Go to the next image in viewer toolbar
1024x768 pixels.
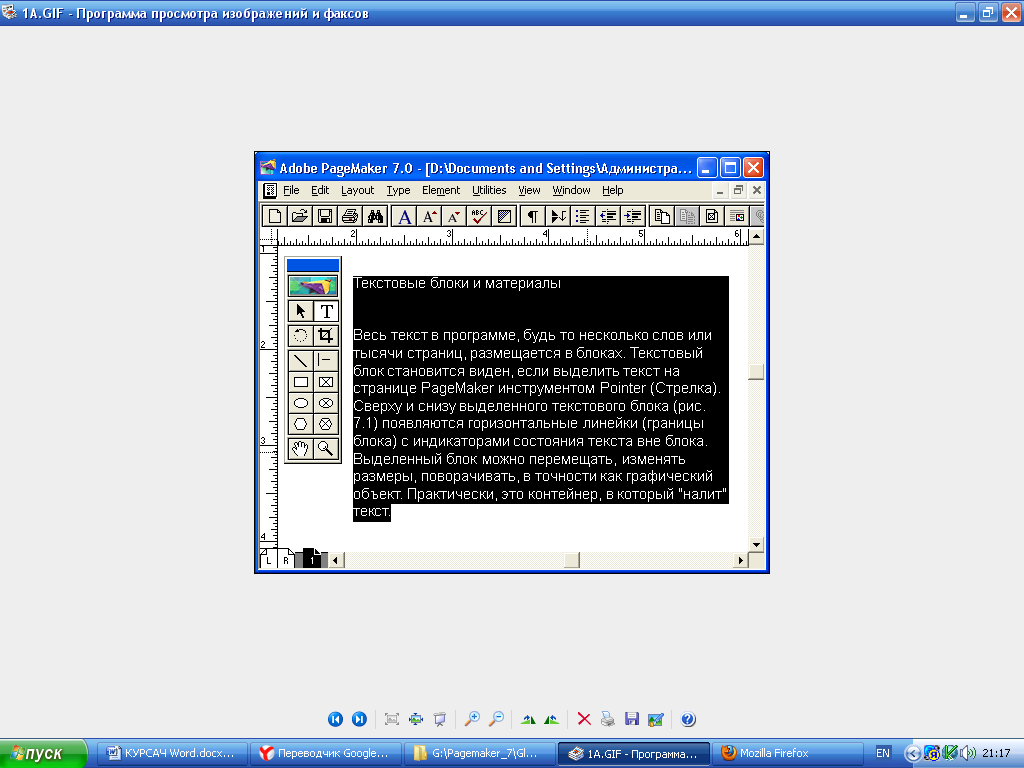tap(359, 719)
